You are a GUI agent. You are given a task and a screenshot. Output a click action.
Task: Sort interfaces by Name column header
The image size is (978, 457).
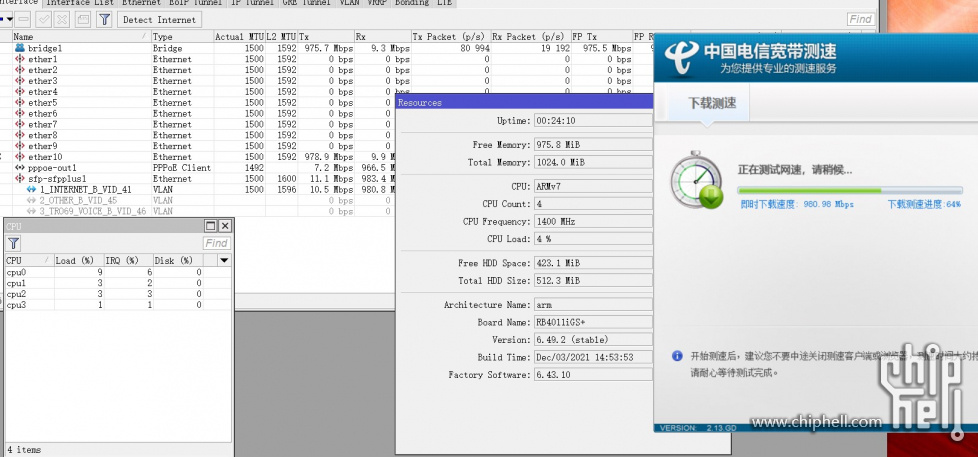pyautogui.click(x=81, y=37)
